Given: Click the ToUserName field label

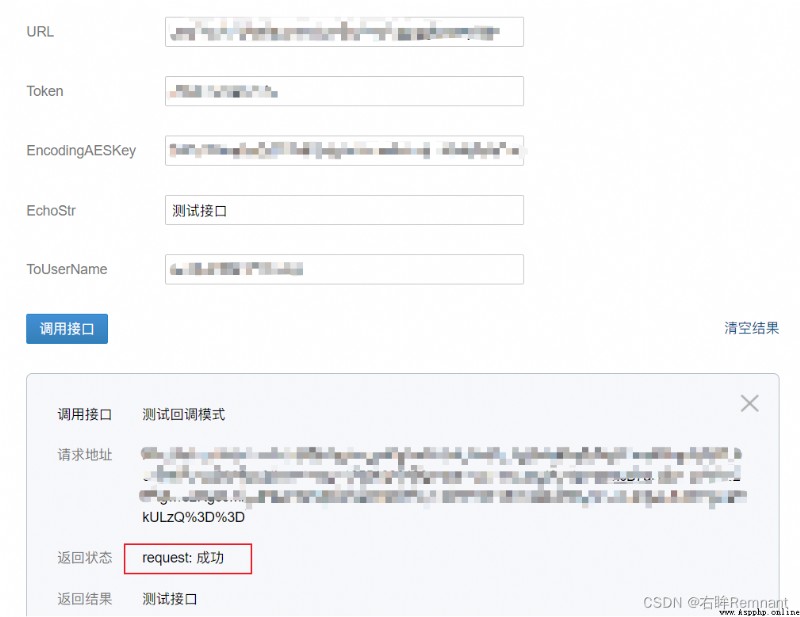Looking at the screenshot, I should click(x=67, y=269).
